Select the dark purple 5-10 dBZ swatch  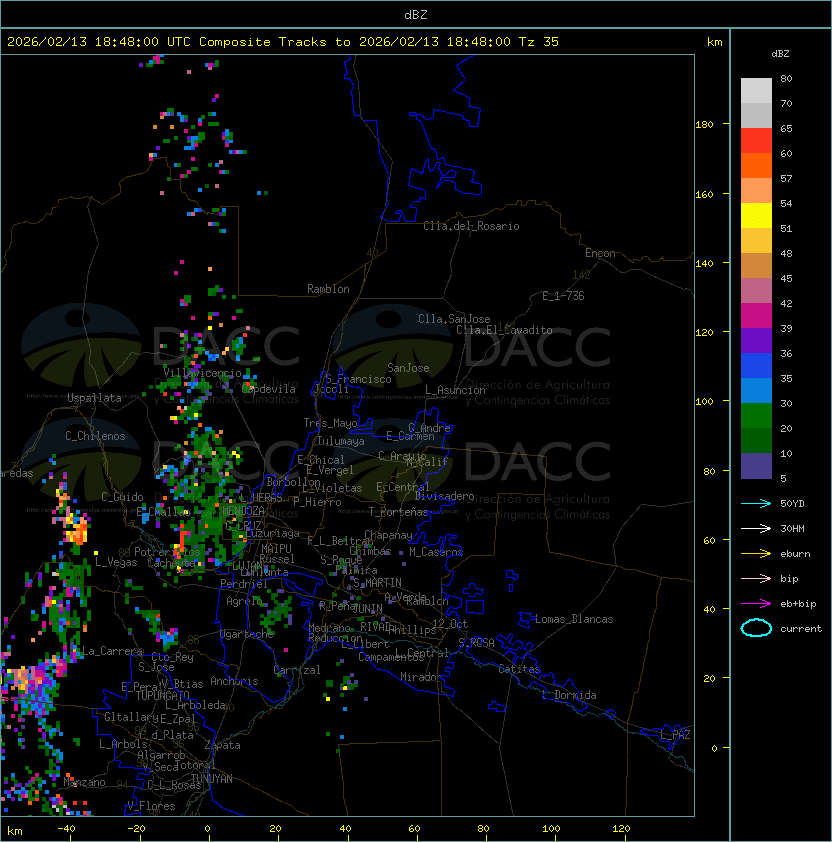pyautogui.click(x=756, y=466)
